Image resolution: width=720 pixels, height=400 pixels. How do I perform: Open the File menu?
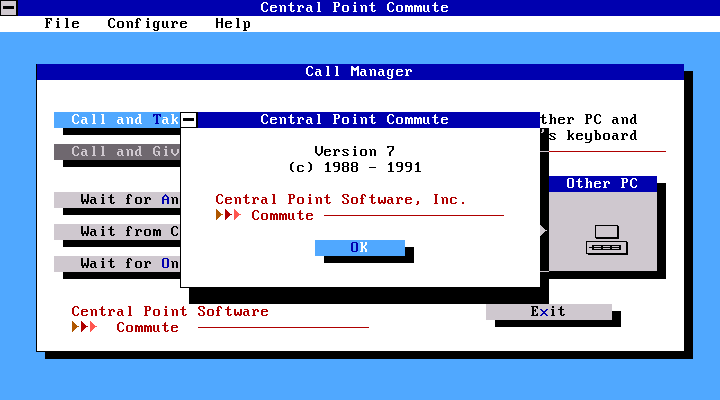click(x=62, y=23)
